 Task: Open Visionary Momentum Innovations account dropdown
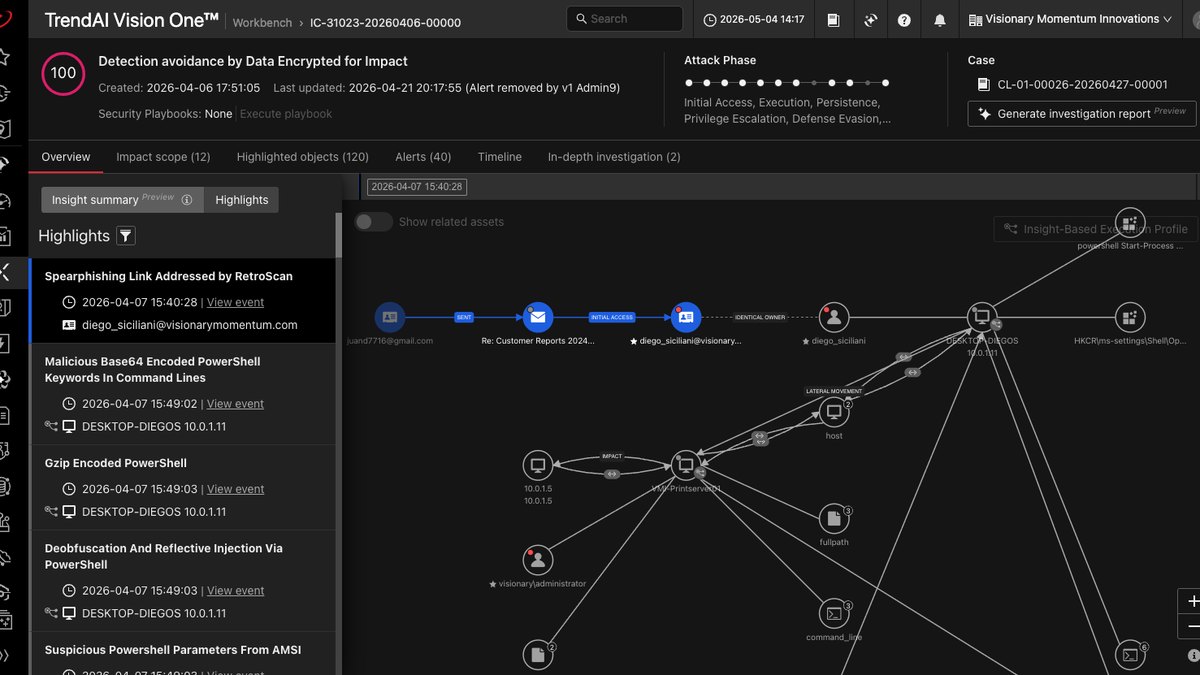tap(1079, 19)
